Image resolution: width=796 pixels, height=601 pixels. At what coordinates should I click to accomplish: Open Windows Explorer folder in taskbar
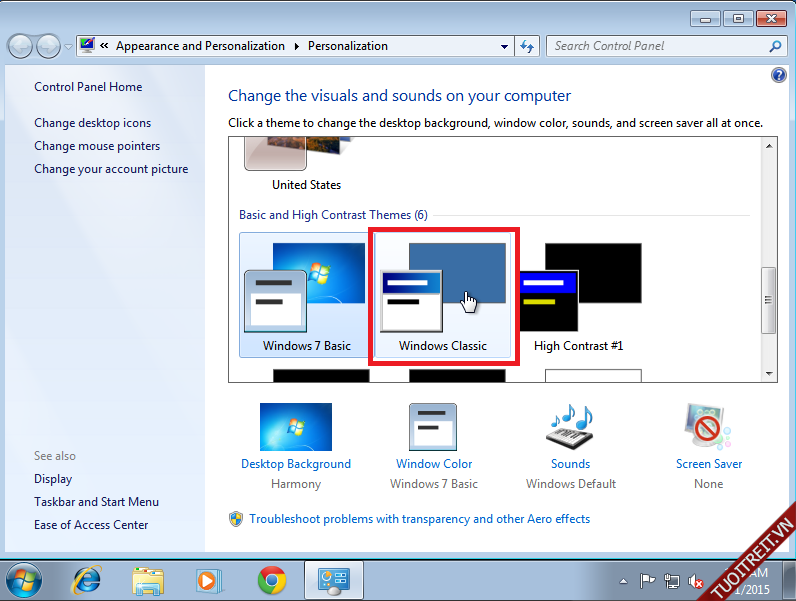(148, 580)
